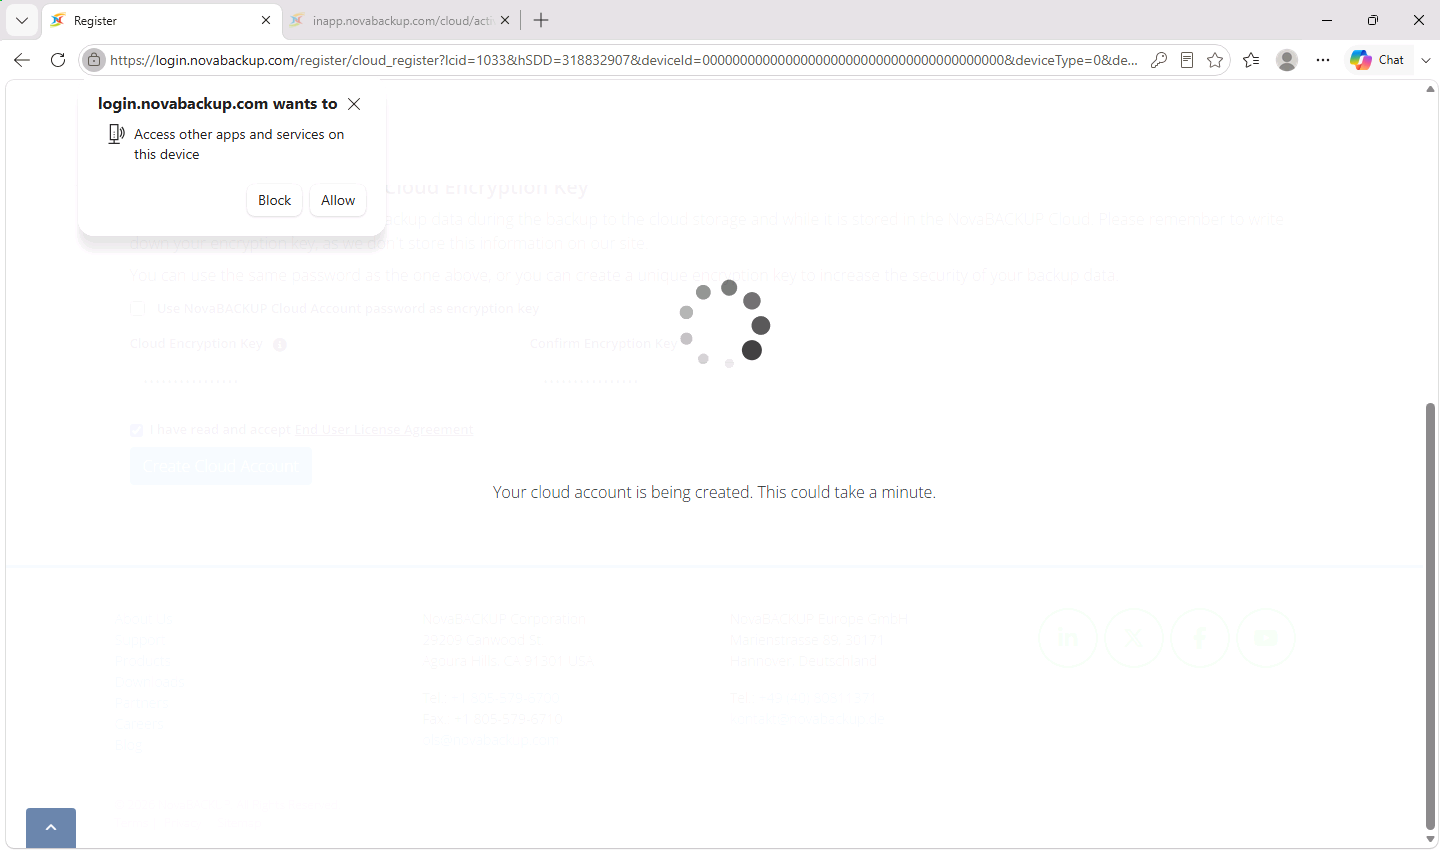
Task: Restore down the browser window
Action: pyautogui.click(x=1373, y=20)
